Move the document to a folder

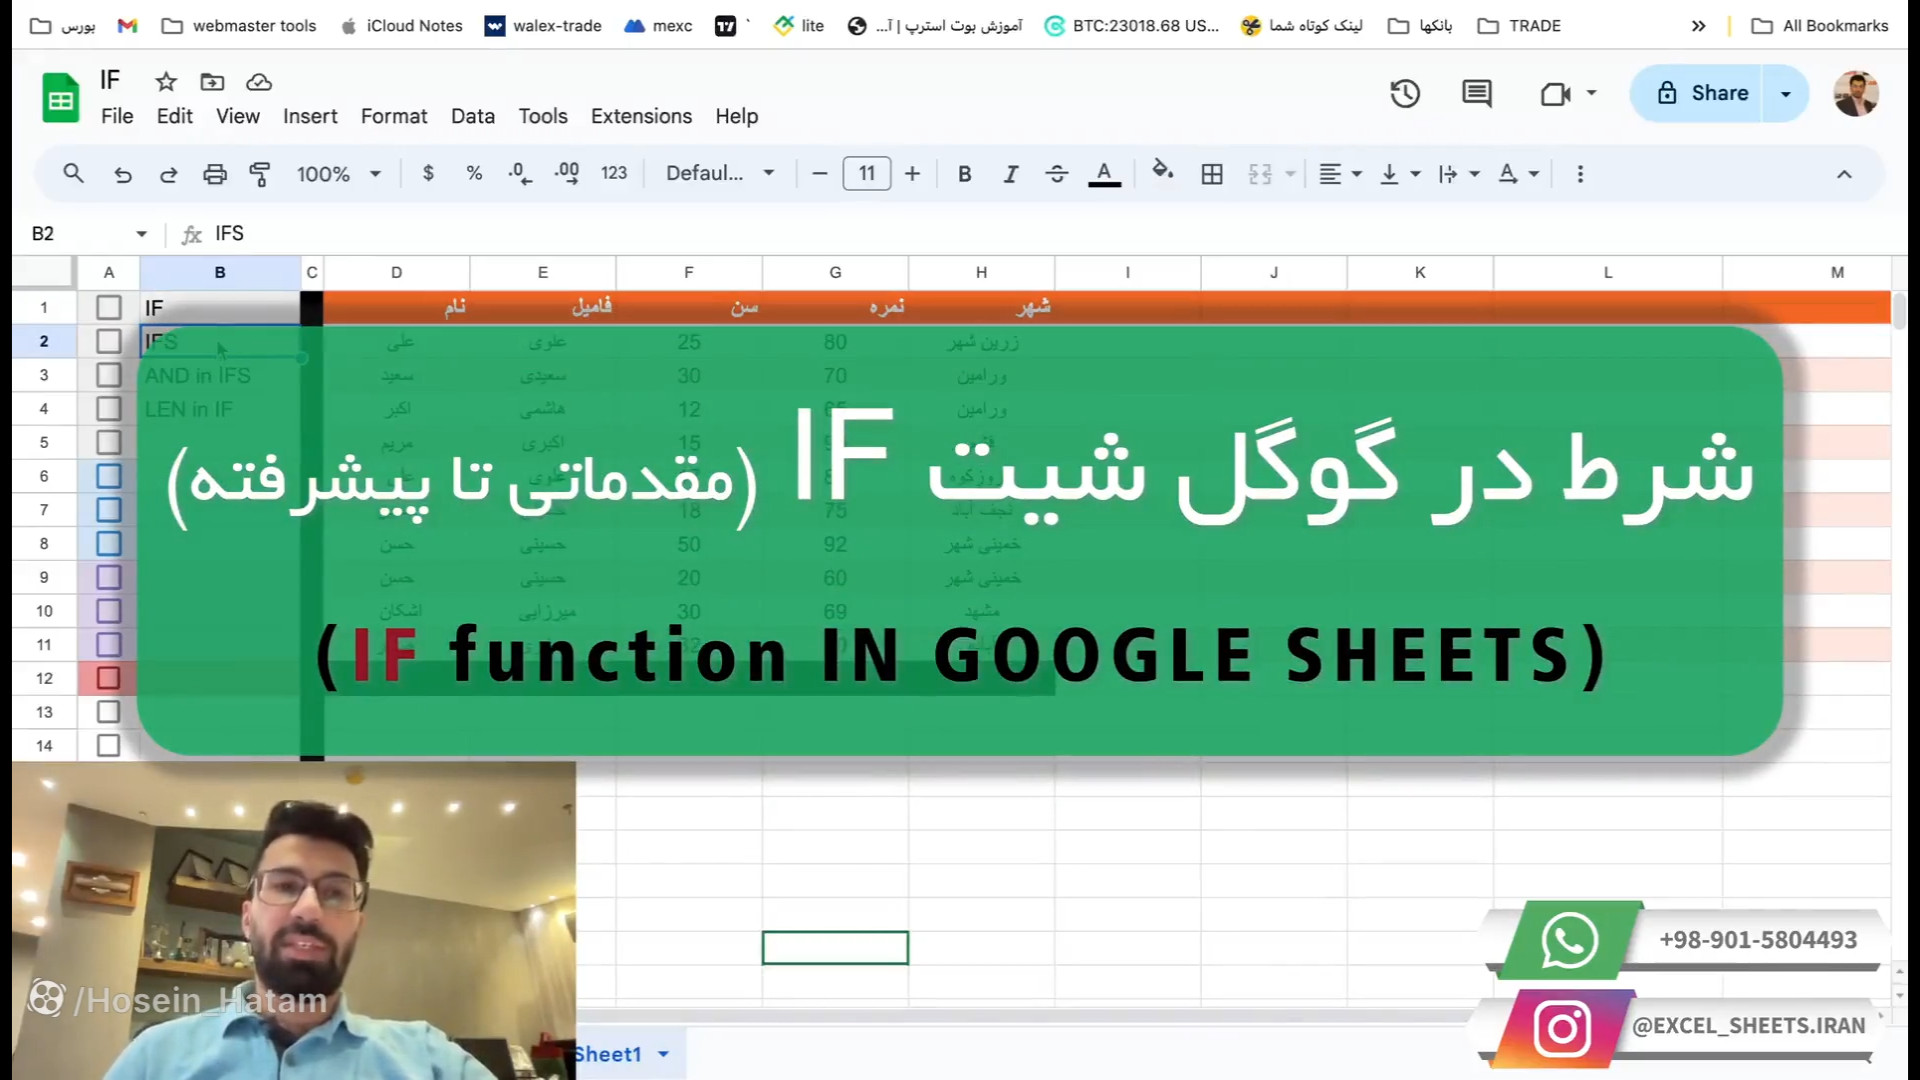[x=212, y=82]
